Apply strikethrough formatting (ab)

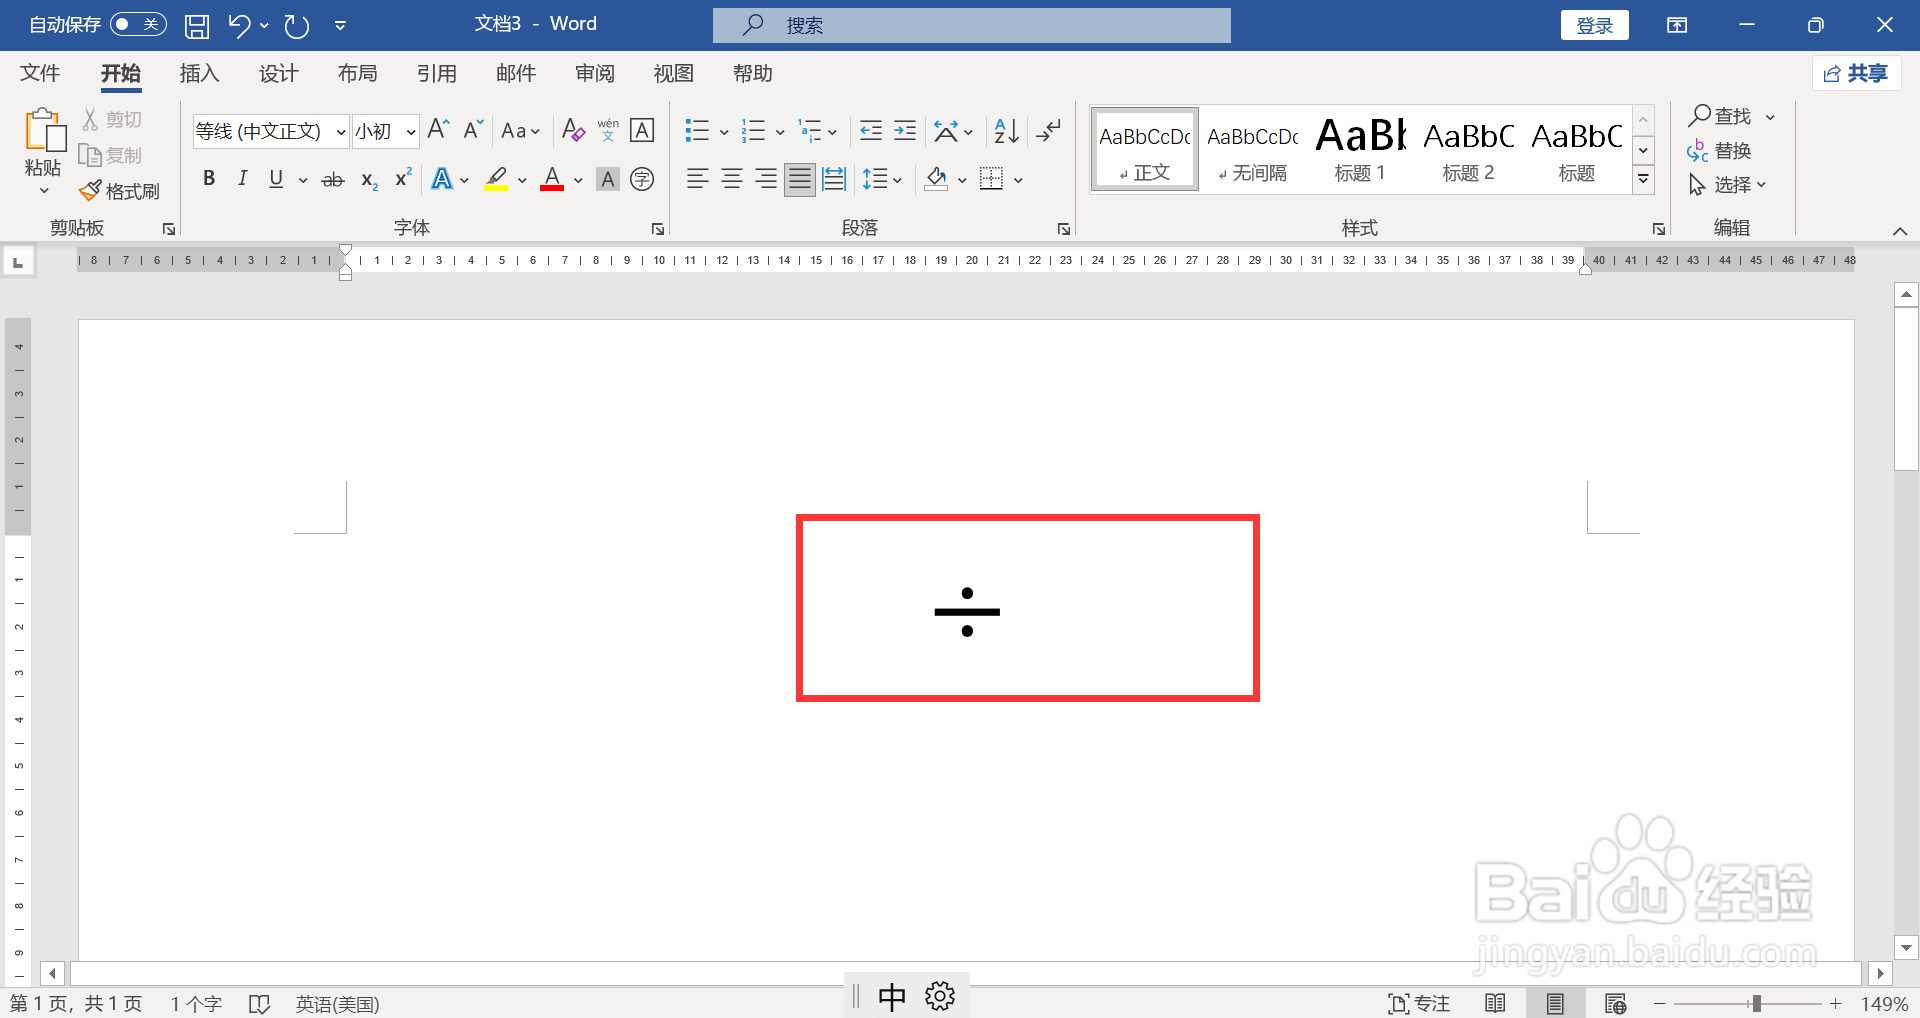coord(333,180)
